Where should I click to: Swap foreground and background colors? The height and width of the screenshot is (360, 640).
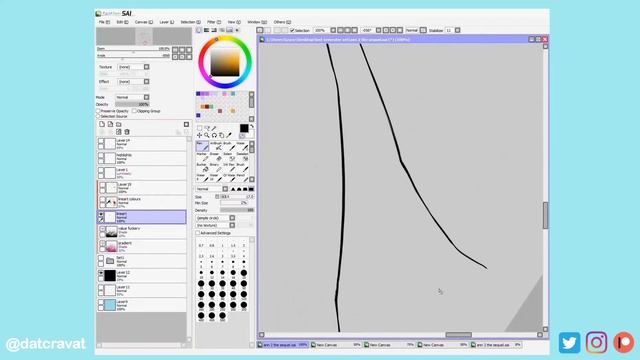[x=251, y=127]
